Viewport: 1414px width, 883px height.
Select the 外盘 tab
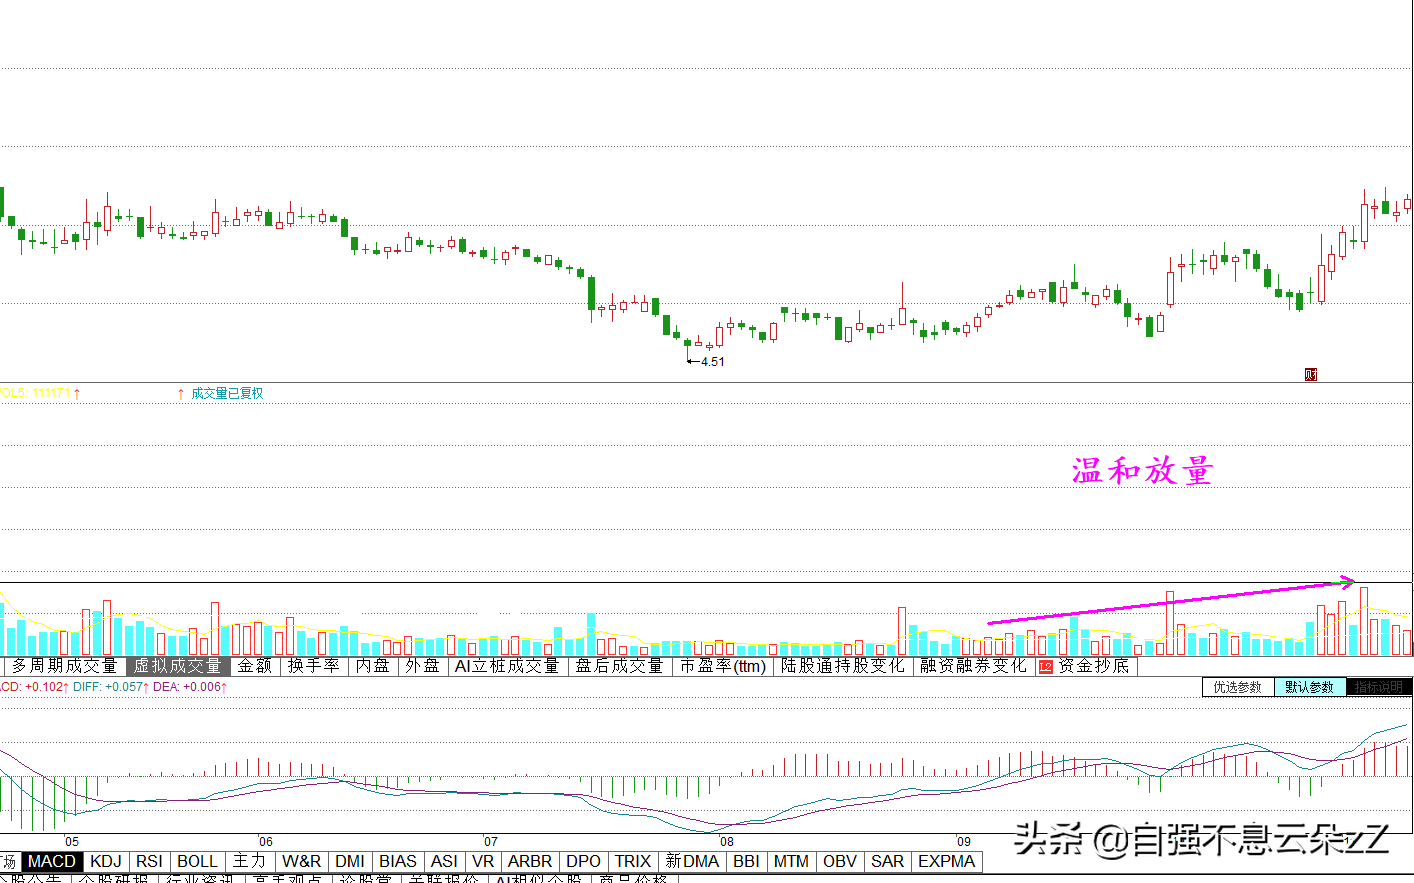(x=422, y=666)
